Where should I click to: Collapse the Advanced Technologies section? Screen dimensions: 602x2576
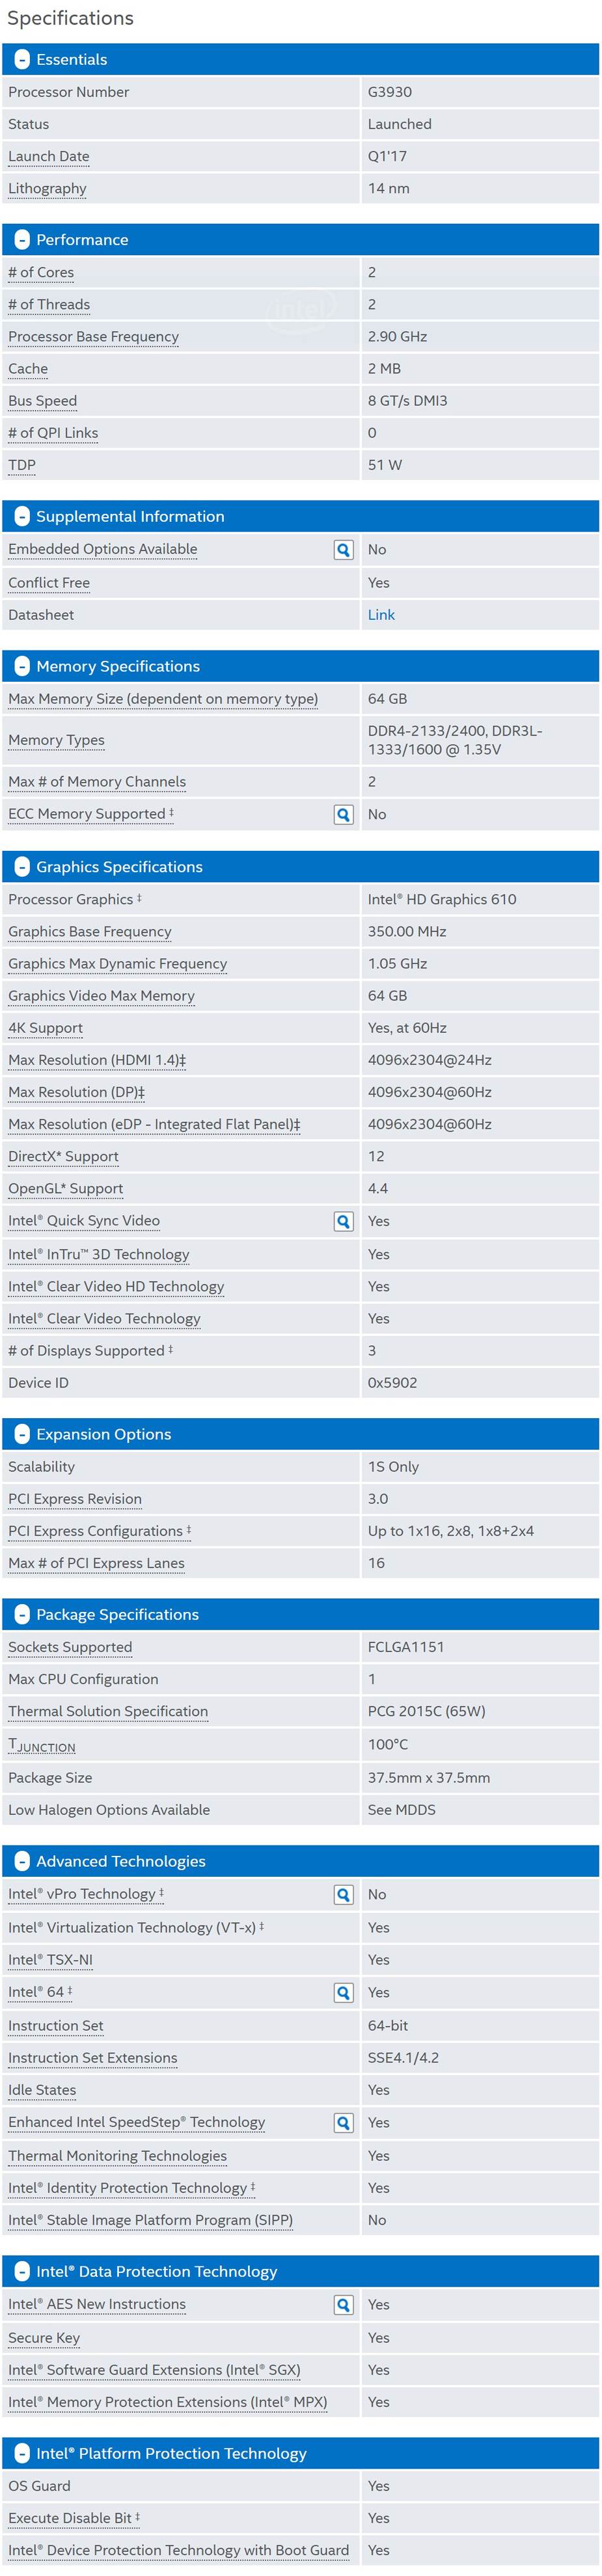click(22, 1861)
